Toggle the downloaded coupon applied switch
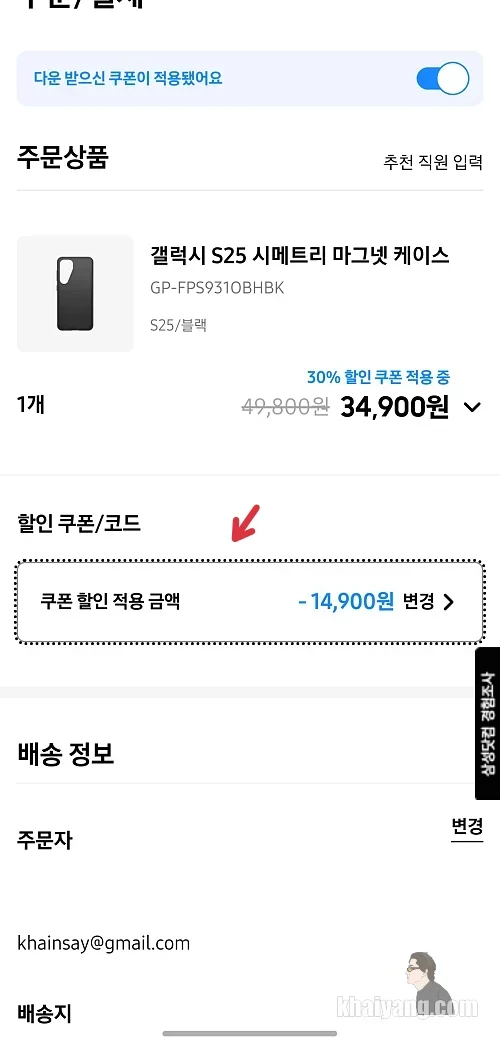 [443, 79]
